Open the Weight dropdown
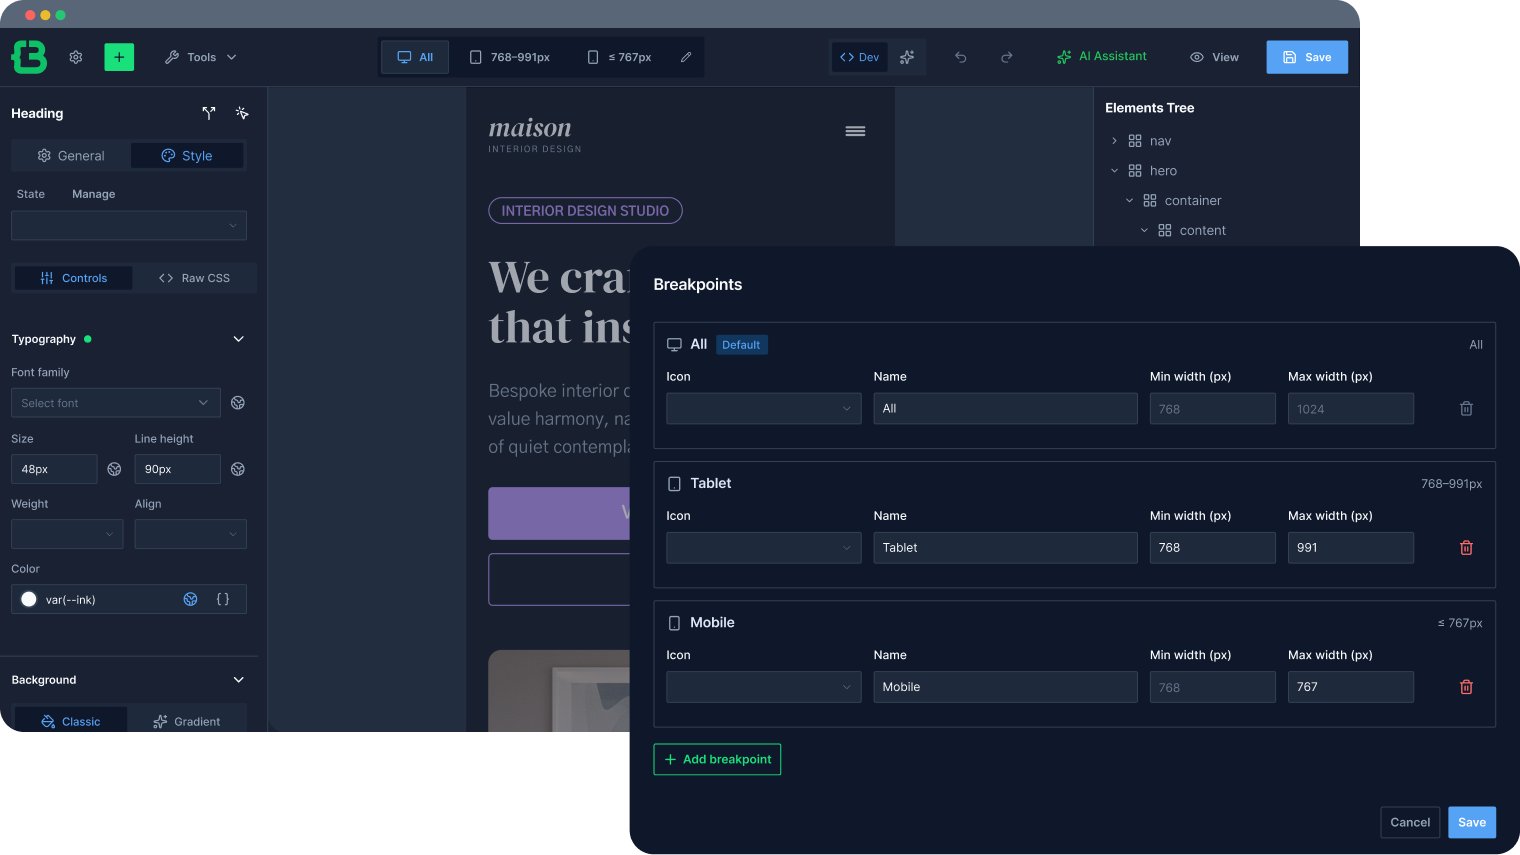The width and height of the screenshot is (1520, 855). (67, 534)
